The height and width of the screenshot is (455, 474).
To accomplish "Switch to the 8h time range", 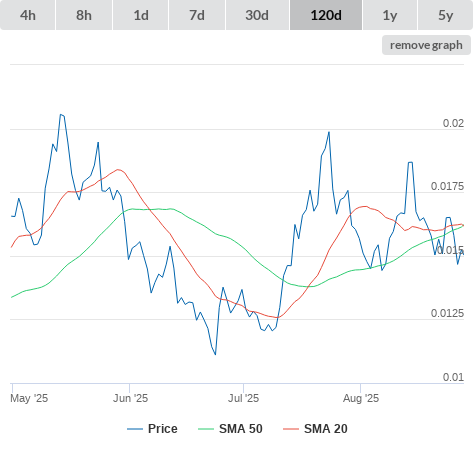I will click(84, 15).
